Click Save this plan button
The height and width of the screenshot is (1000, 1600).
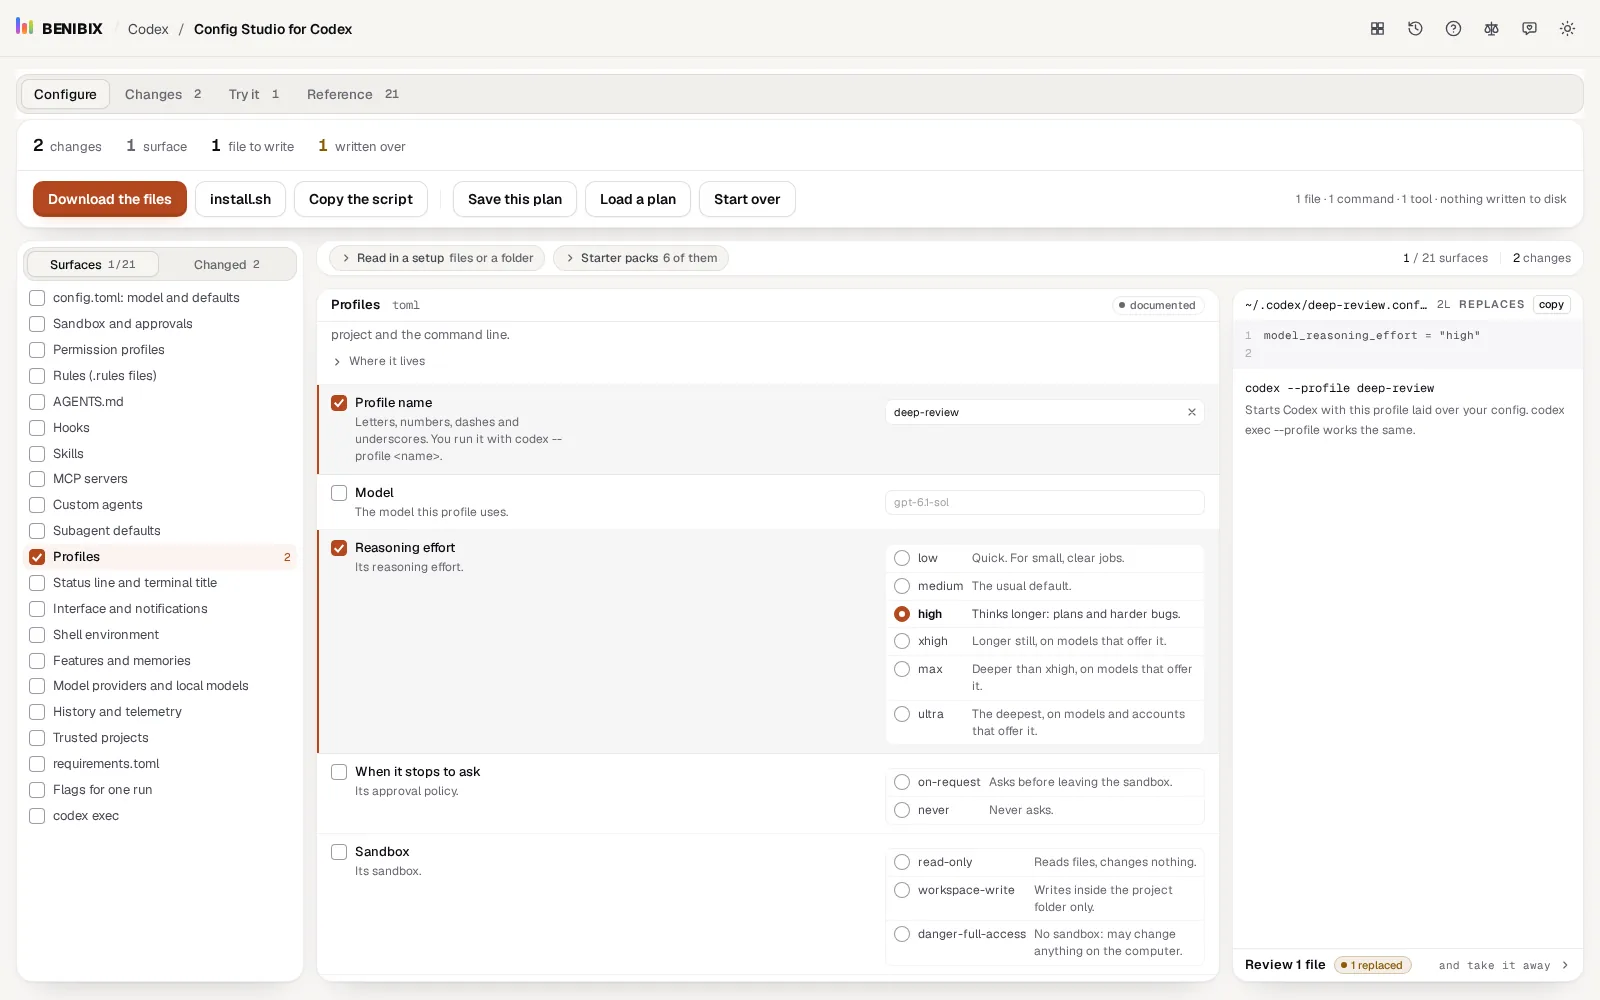(x=515, y=199)
